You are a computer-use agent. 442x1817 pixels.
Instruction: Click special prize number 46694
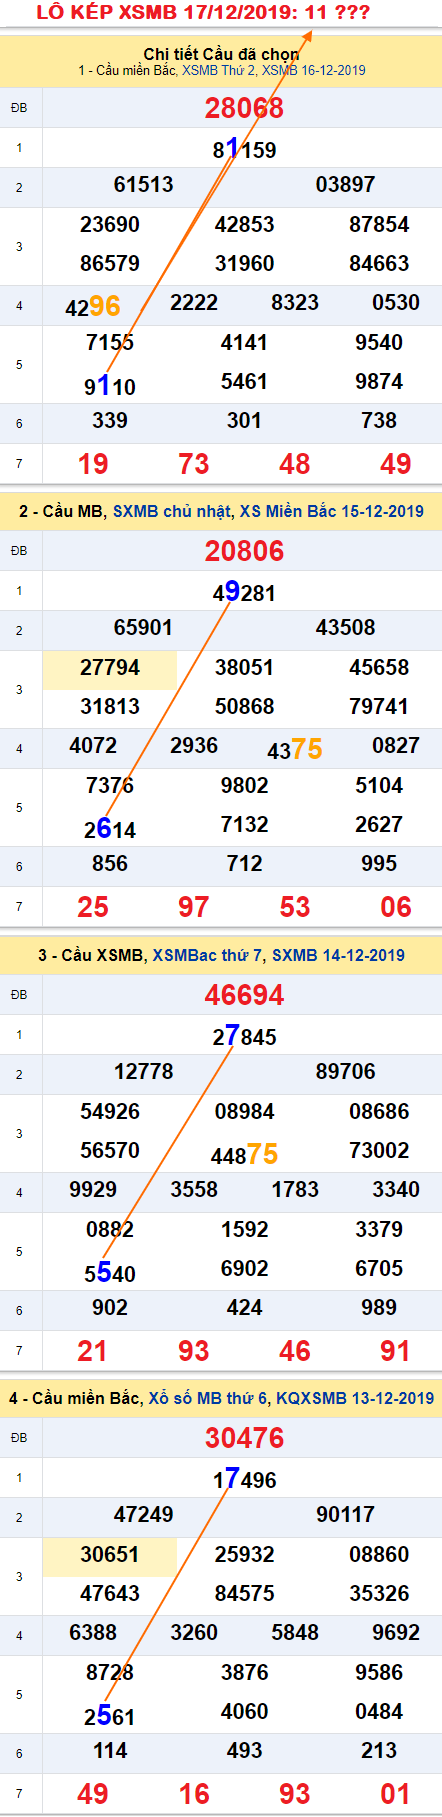(244, 995)
